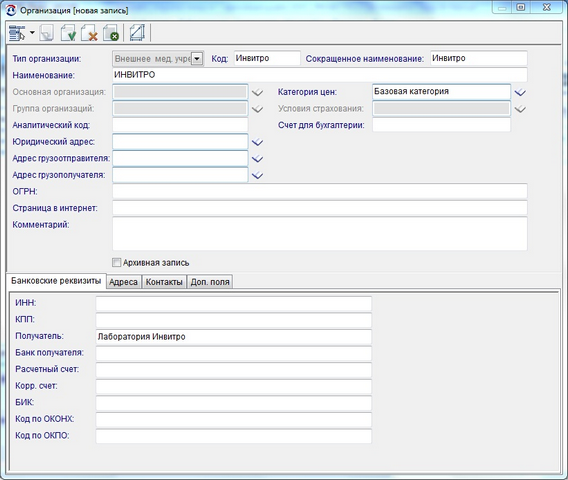Click the БИК input field
Screen dimensions: 568x480
(234, 403)
